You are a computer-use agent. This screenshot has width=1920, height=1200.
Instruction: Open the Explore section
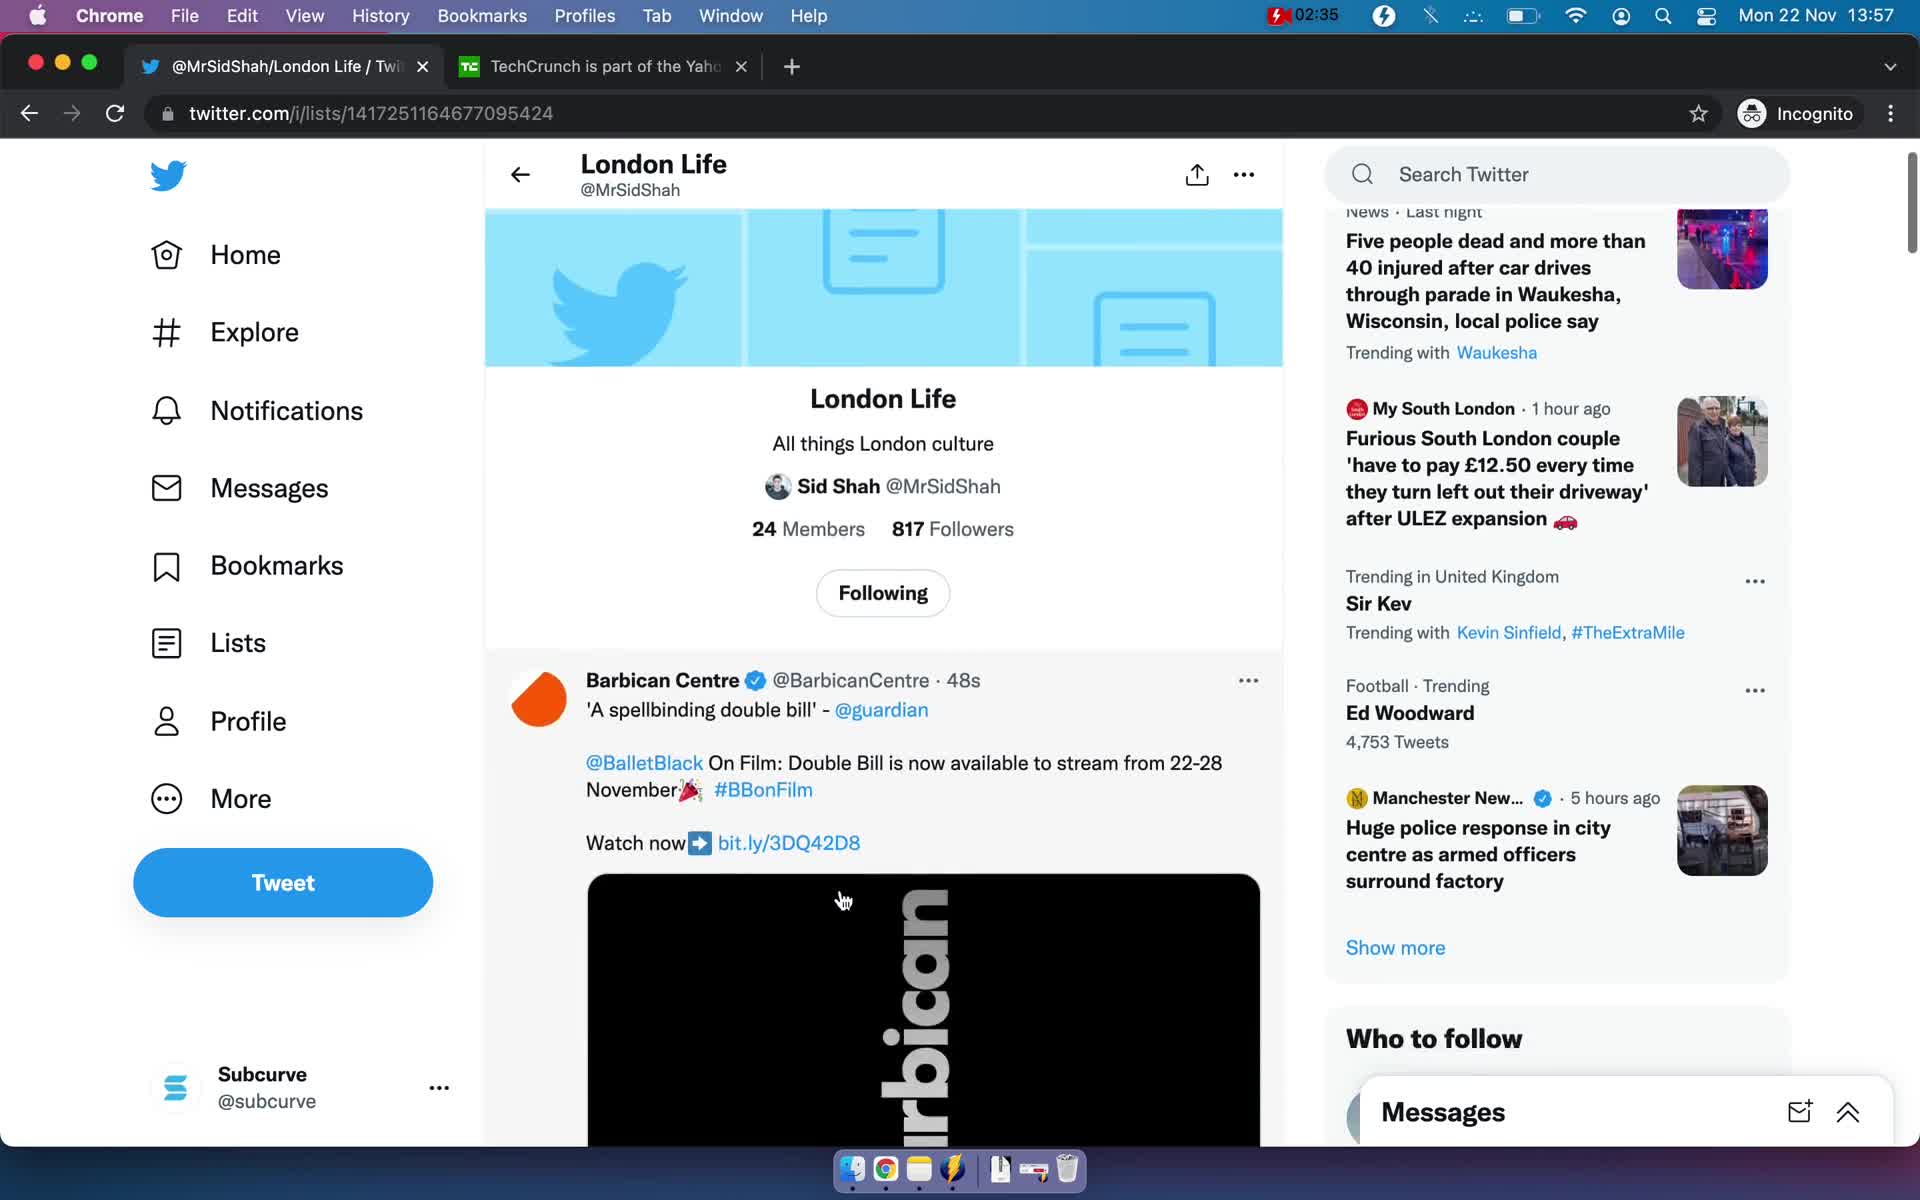pos(254,332)
